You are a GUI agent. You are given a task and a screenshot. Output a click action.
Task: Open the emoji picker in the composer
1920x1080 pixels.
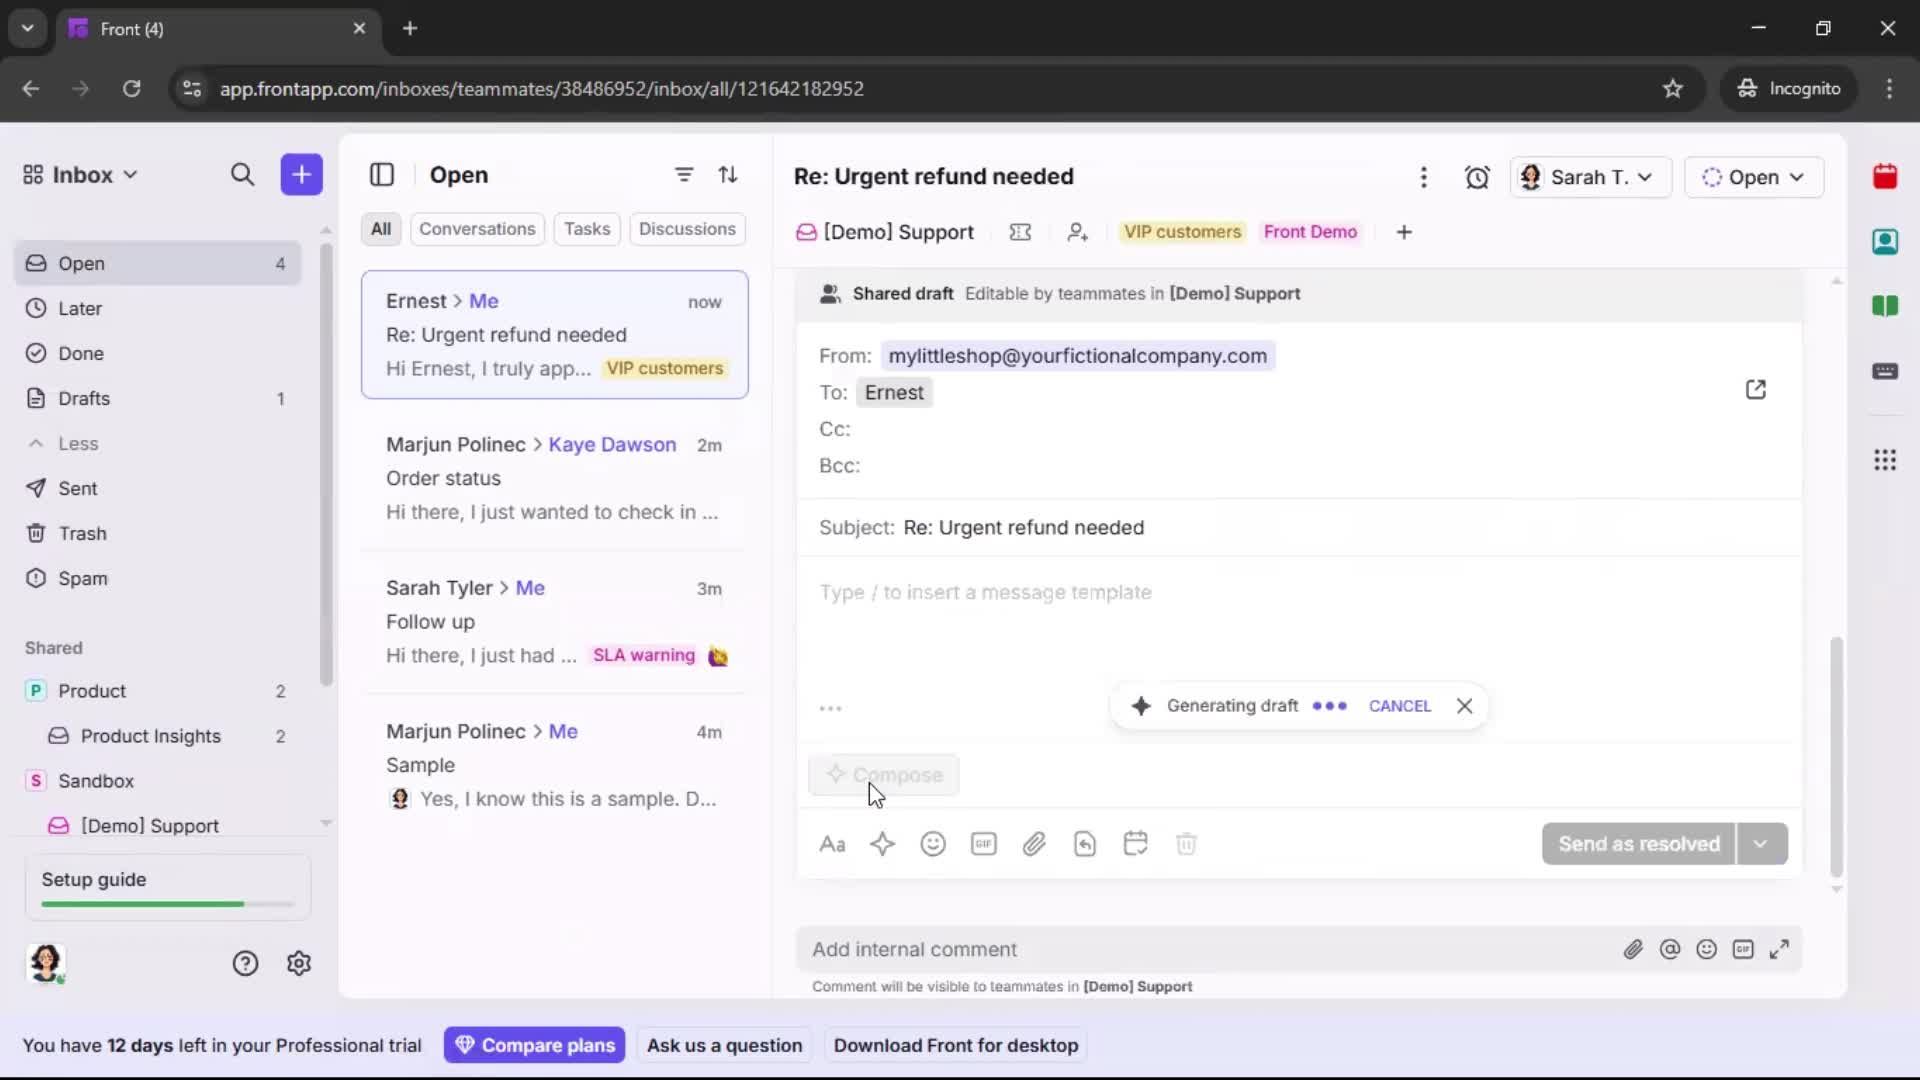[x=933, y=844]
